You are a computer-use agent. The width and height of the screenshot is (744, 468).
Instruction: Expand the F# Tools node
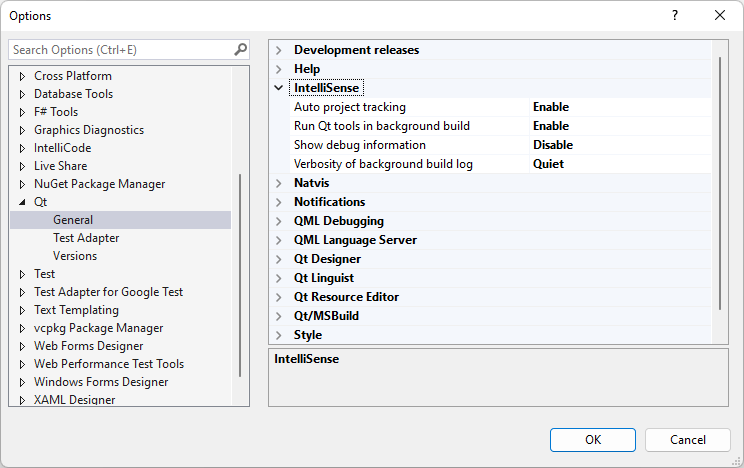(22, 112)
